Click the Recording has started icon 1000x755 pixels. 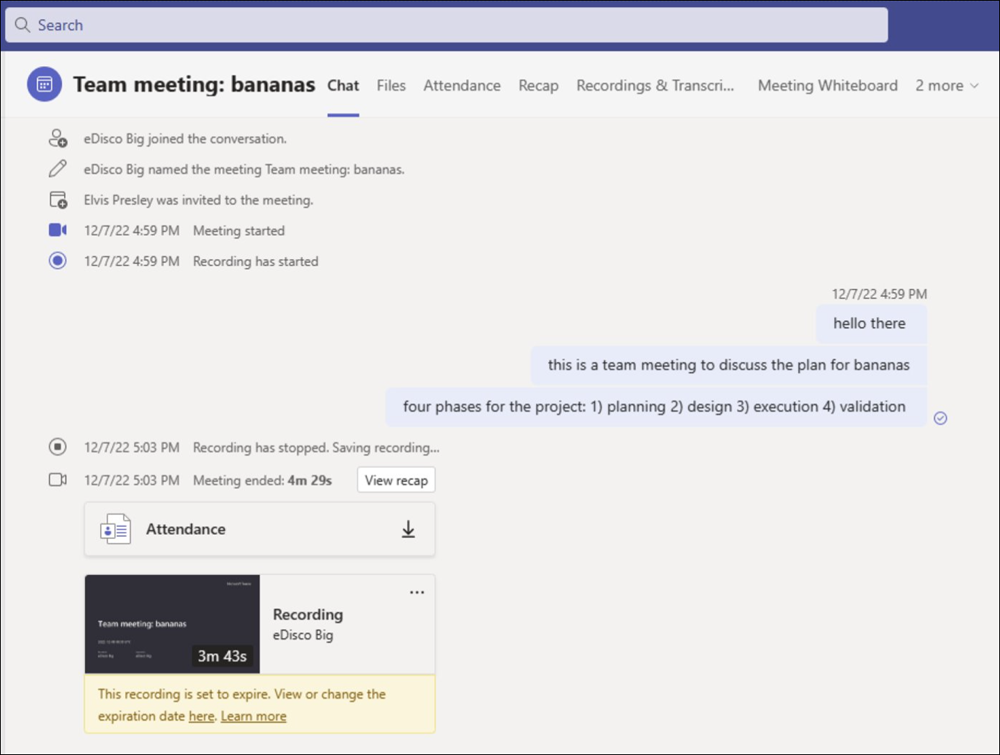pyautogui.click(x=57, y=260)
